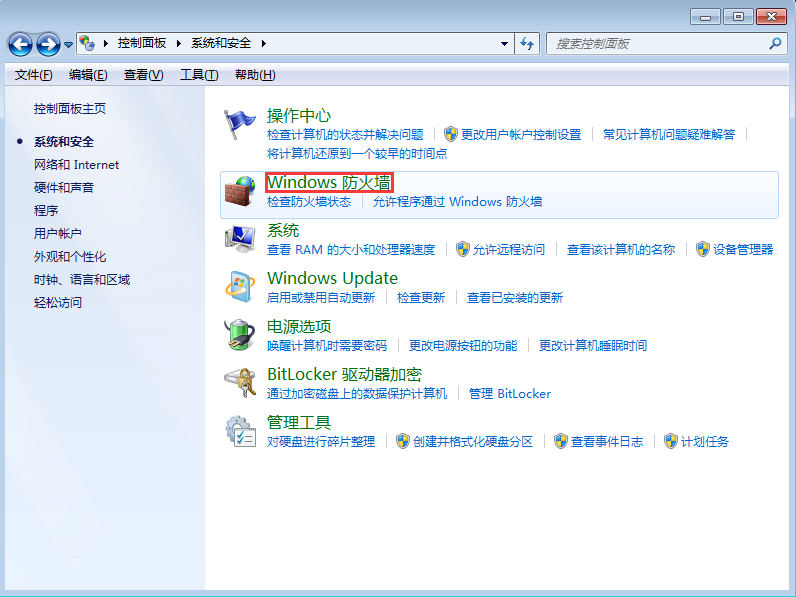Open the Windows 防火墙 heading link
The width and height of the screenshot is (796, 597).
click(x=329, y=182)
